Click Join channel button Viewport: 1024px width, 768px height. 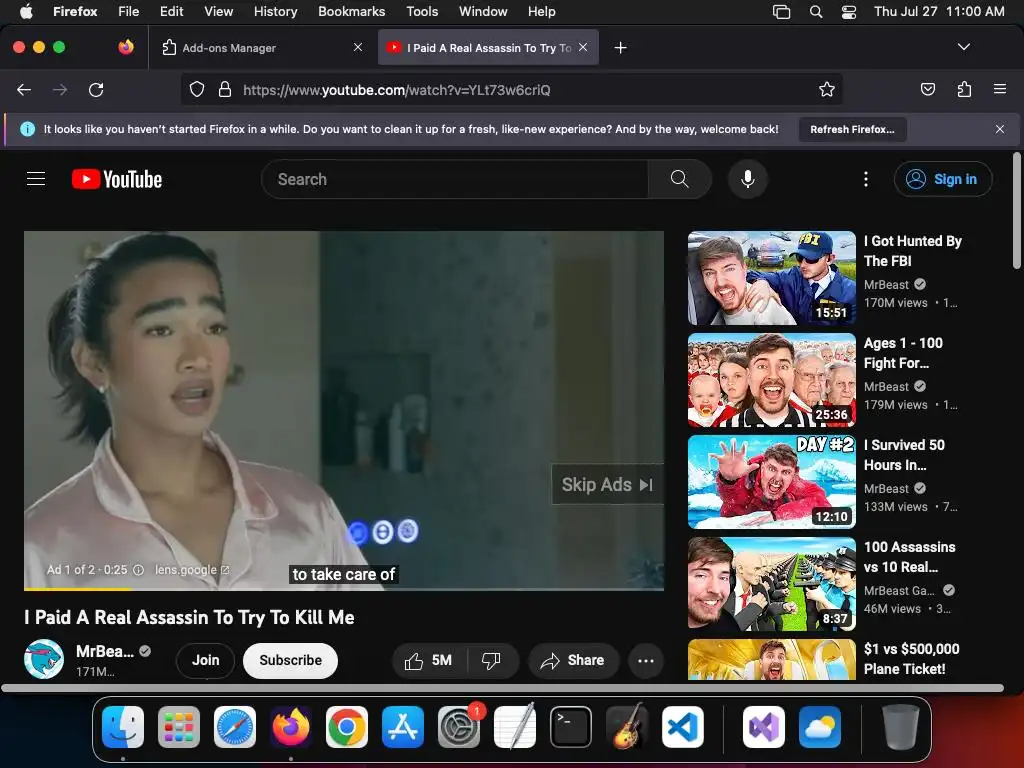pos(206,661)
